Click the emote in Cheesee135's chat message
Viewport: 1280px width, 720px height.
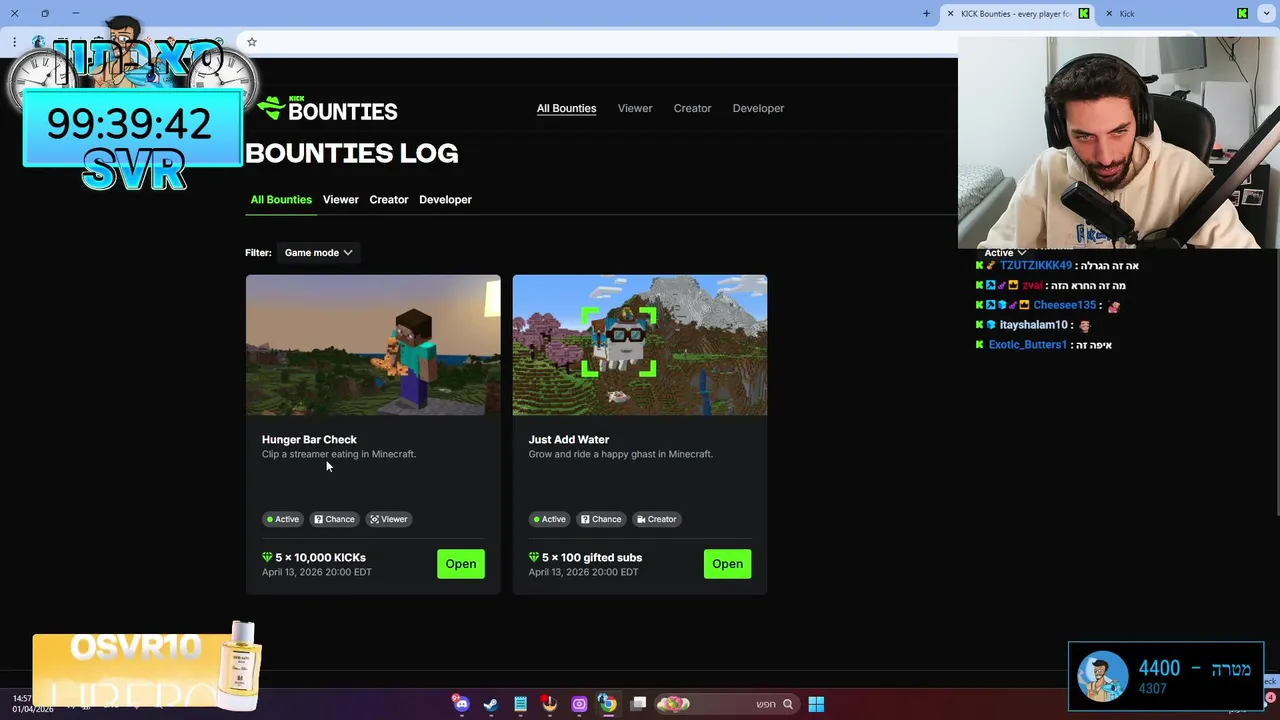tap(1113, 305)
